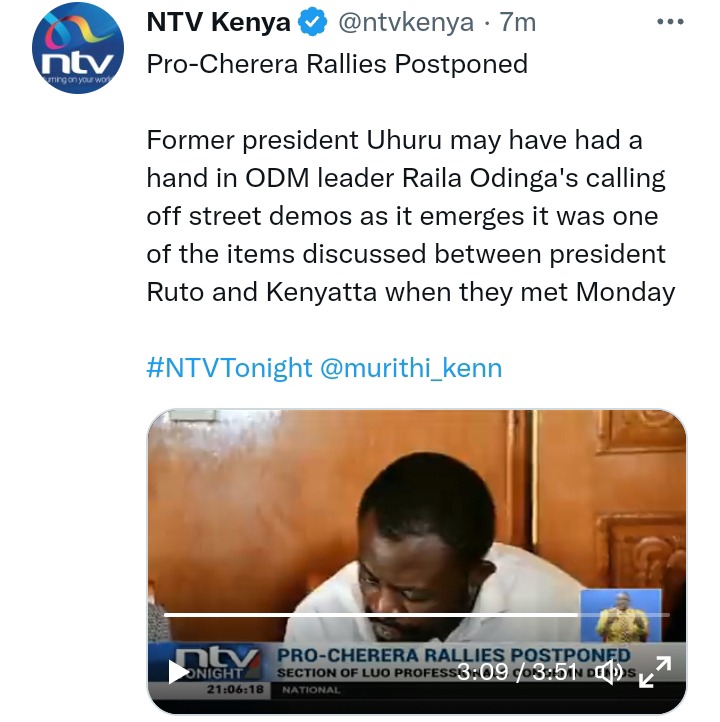Mute the video using the speaker icon
The image size is (720, 722).
(609, 672)
